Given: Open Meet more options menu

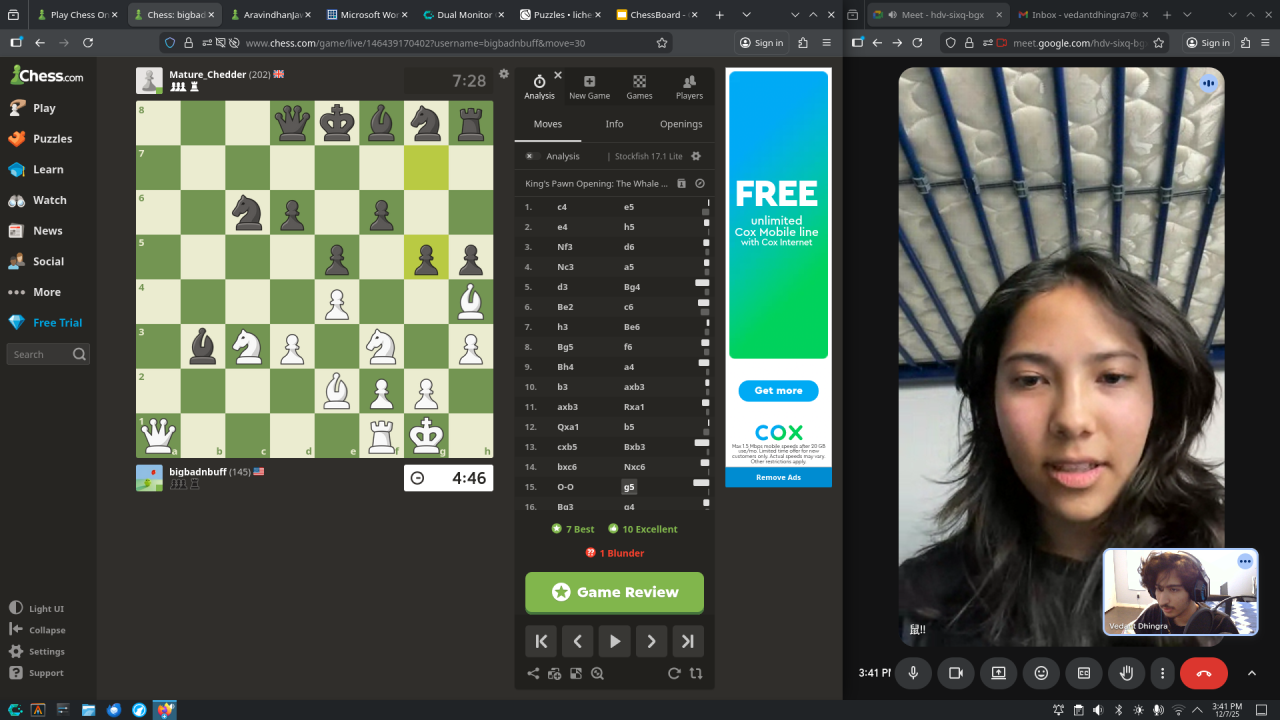Looking at the screenshot, I should [x=1162, y=673].
